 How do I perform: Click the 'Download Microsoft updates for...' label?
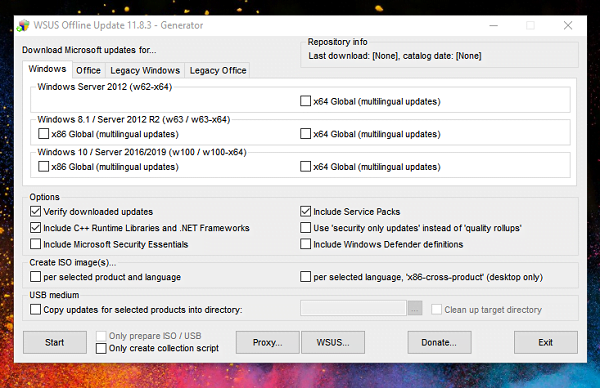pos(89,50)
